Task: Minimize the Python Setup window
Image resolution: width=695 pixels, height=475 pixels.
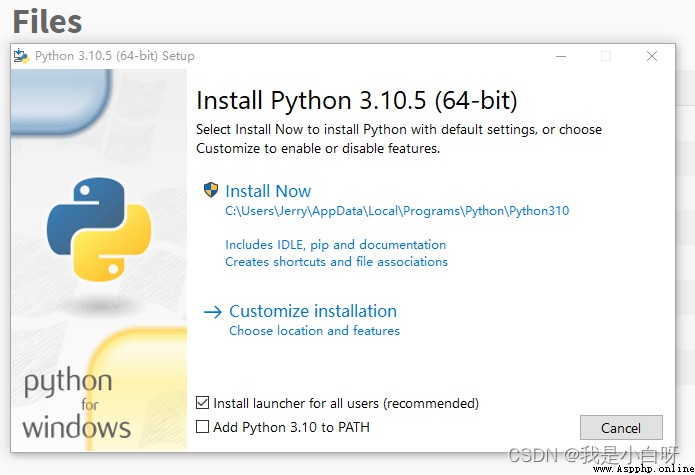Action: pos(561,56)
